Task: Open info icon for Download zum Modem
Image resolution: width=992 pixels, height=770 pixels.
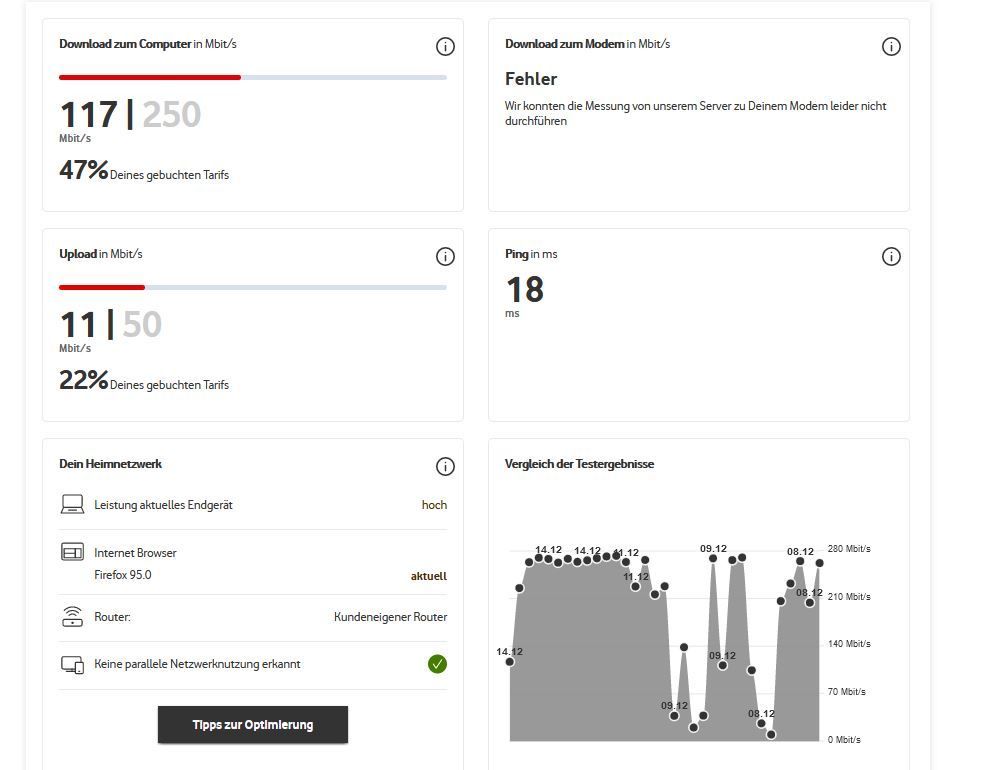Action: (x=891, y=46)
